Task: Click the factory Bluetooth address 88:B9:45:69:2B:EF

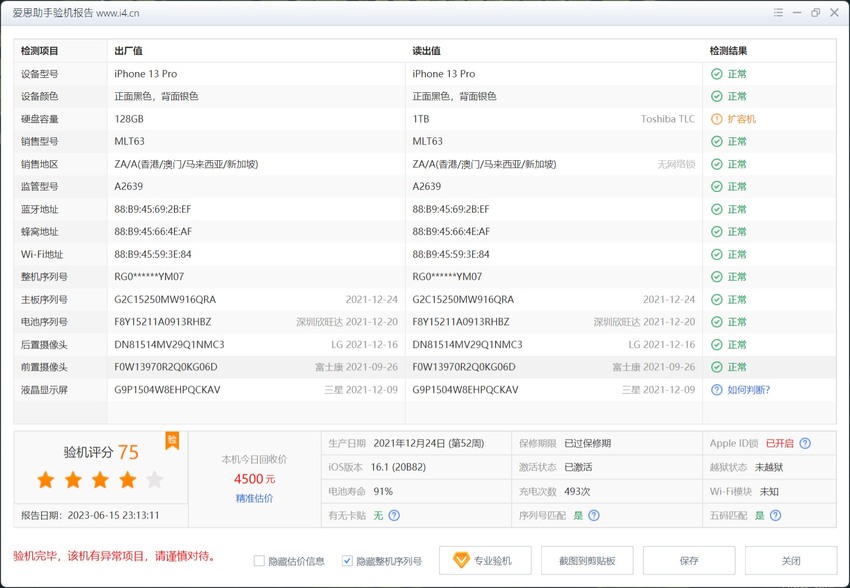Action: (153, 209)
